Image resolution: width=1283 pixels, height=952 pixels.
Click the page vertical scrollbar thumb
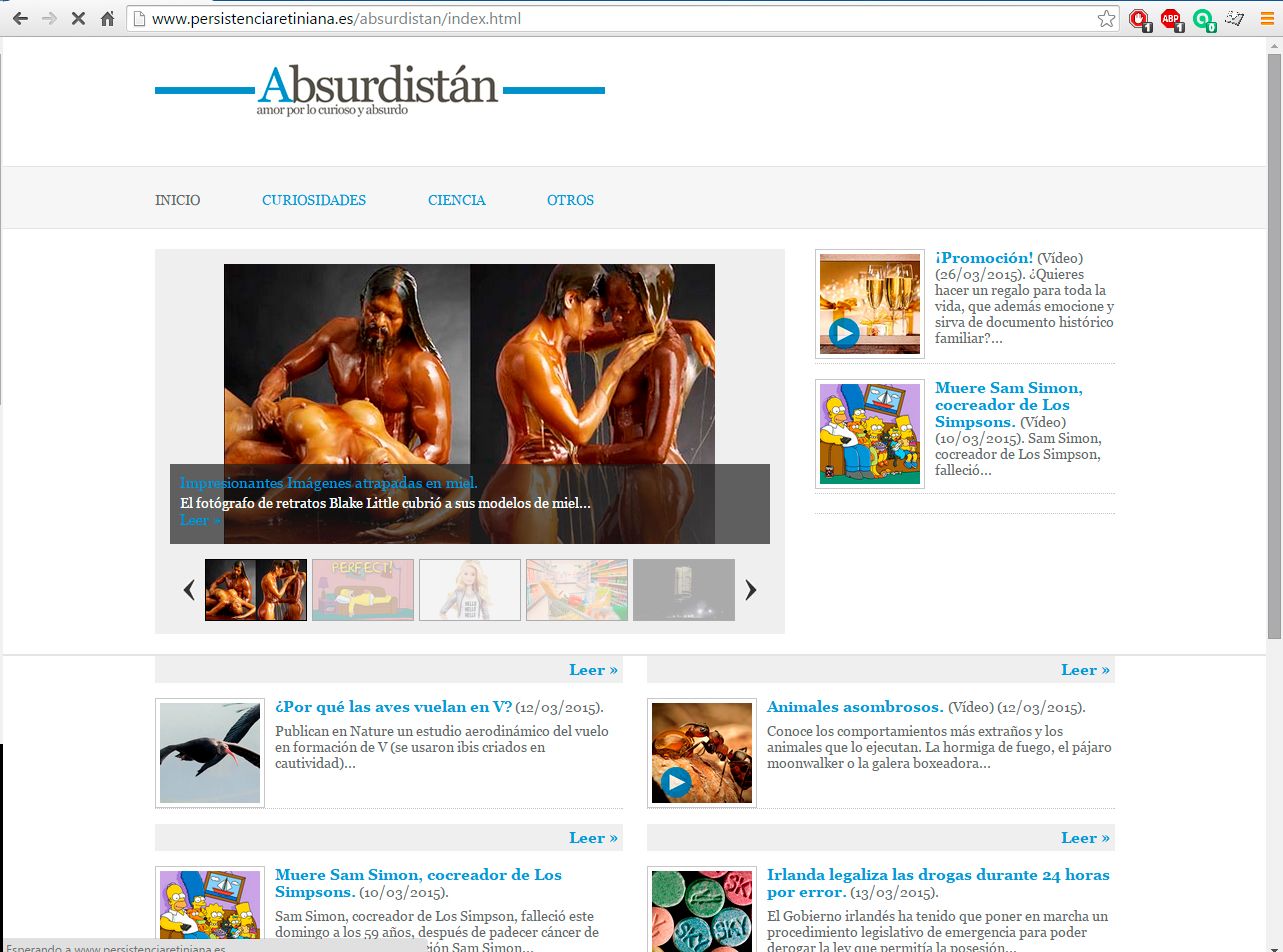[1274, 345]
